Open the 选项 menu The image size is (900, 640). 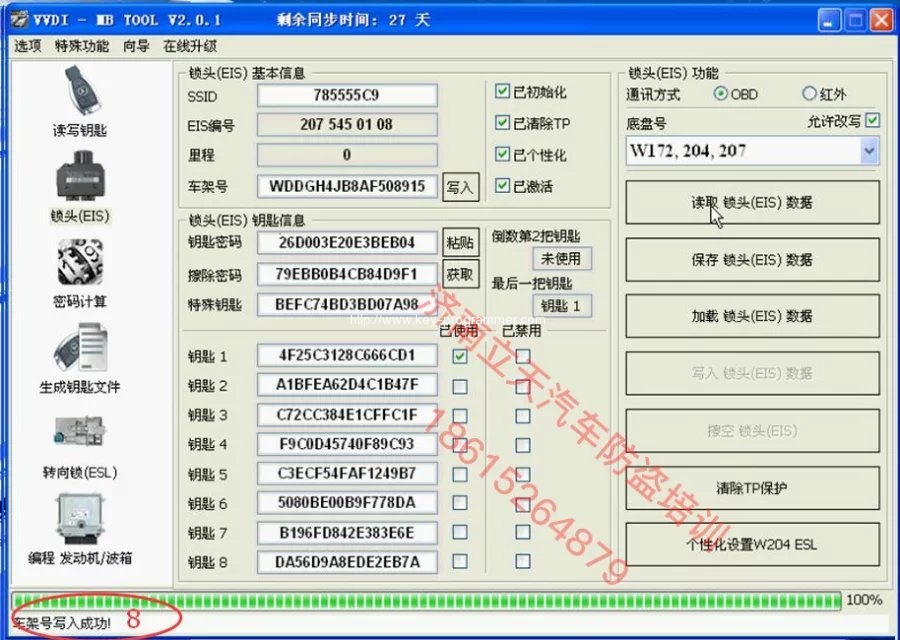pos(28,46)
